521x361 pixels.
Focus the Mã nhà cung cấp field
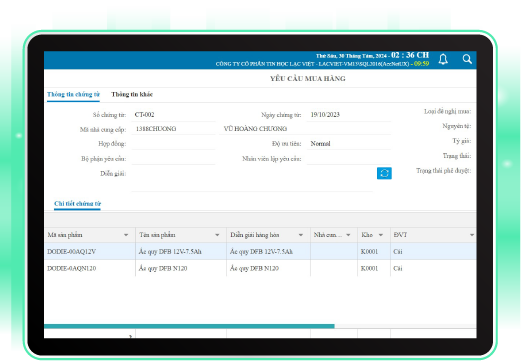tap(173, 129)
